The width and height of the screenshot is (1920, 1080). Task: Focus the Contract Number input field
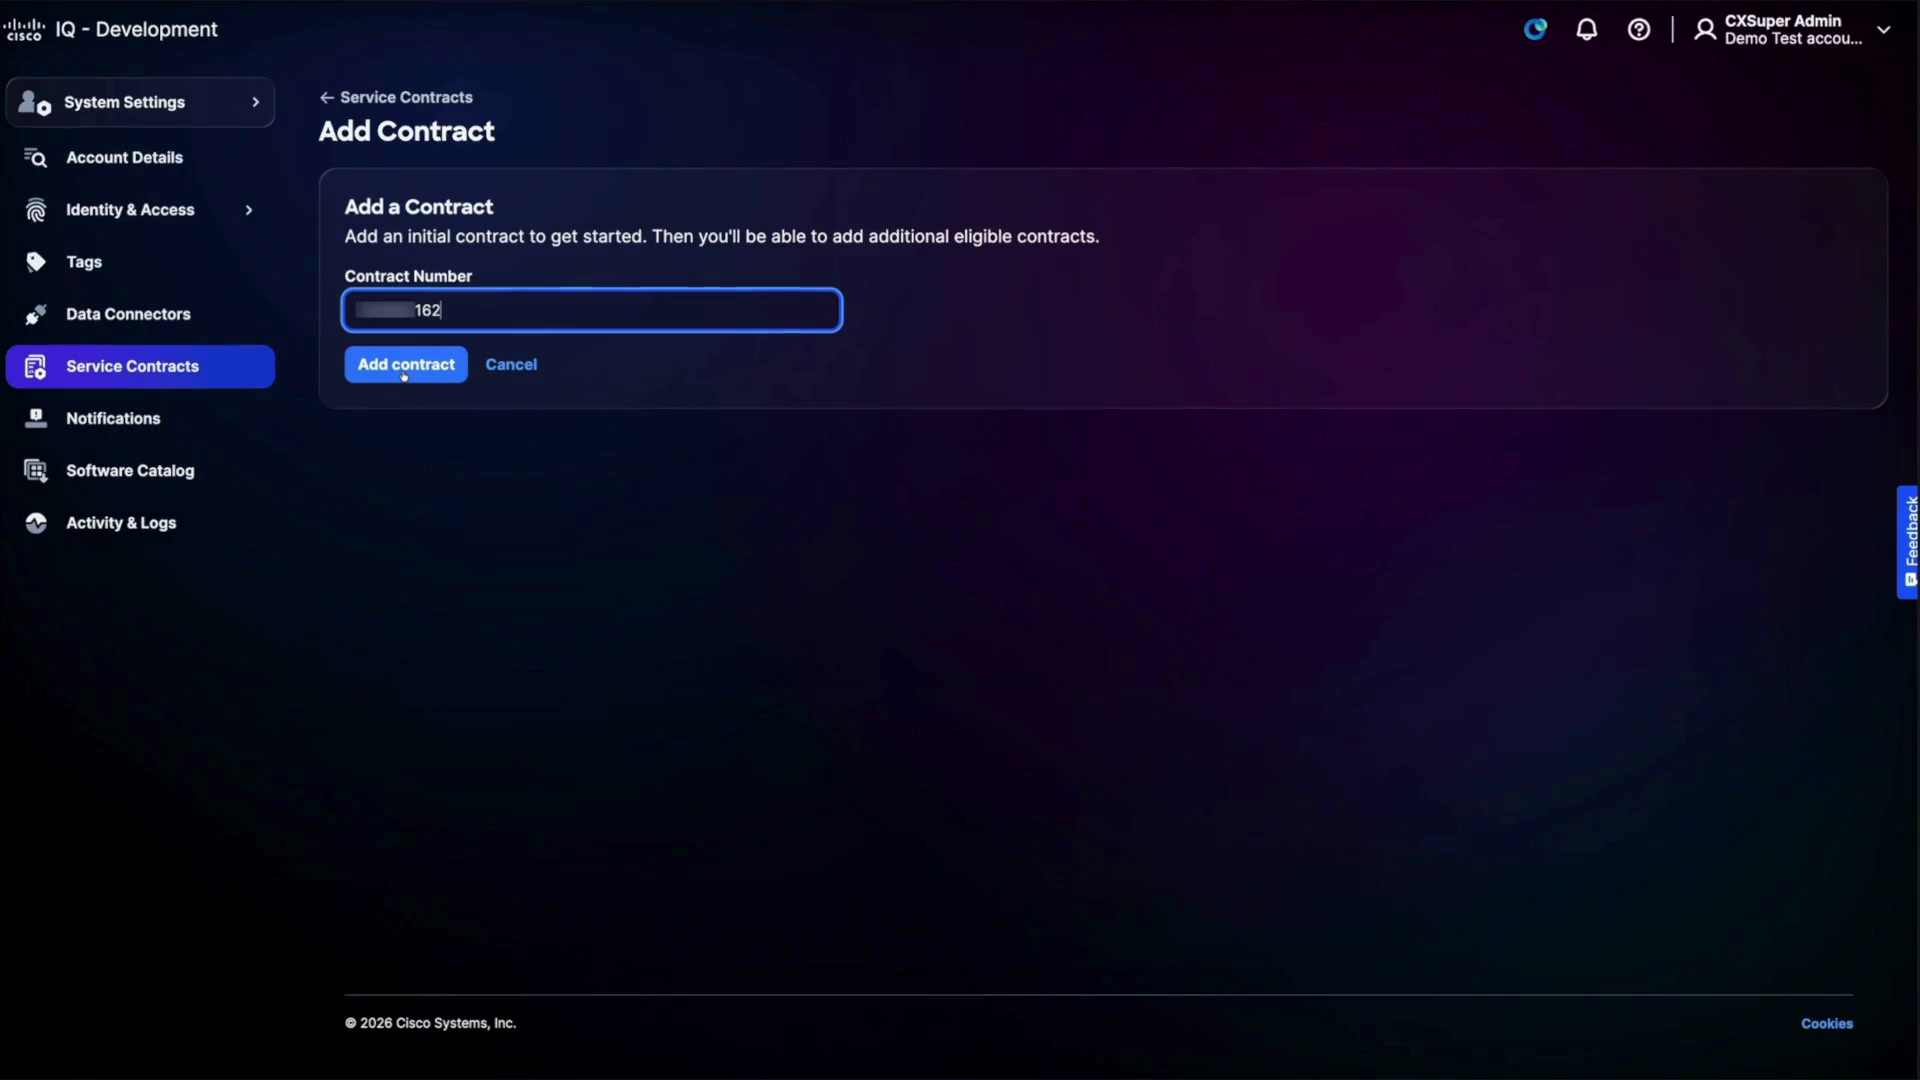[592, 310]
